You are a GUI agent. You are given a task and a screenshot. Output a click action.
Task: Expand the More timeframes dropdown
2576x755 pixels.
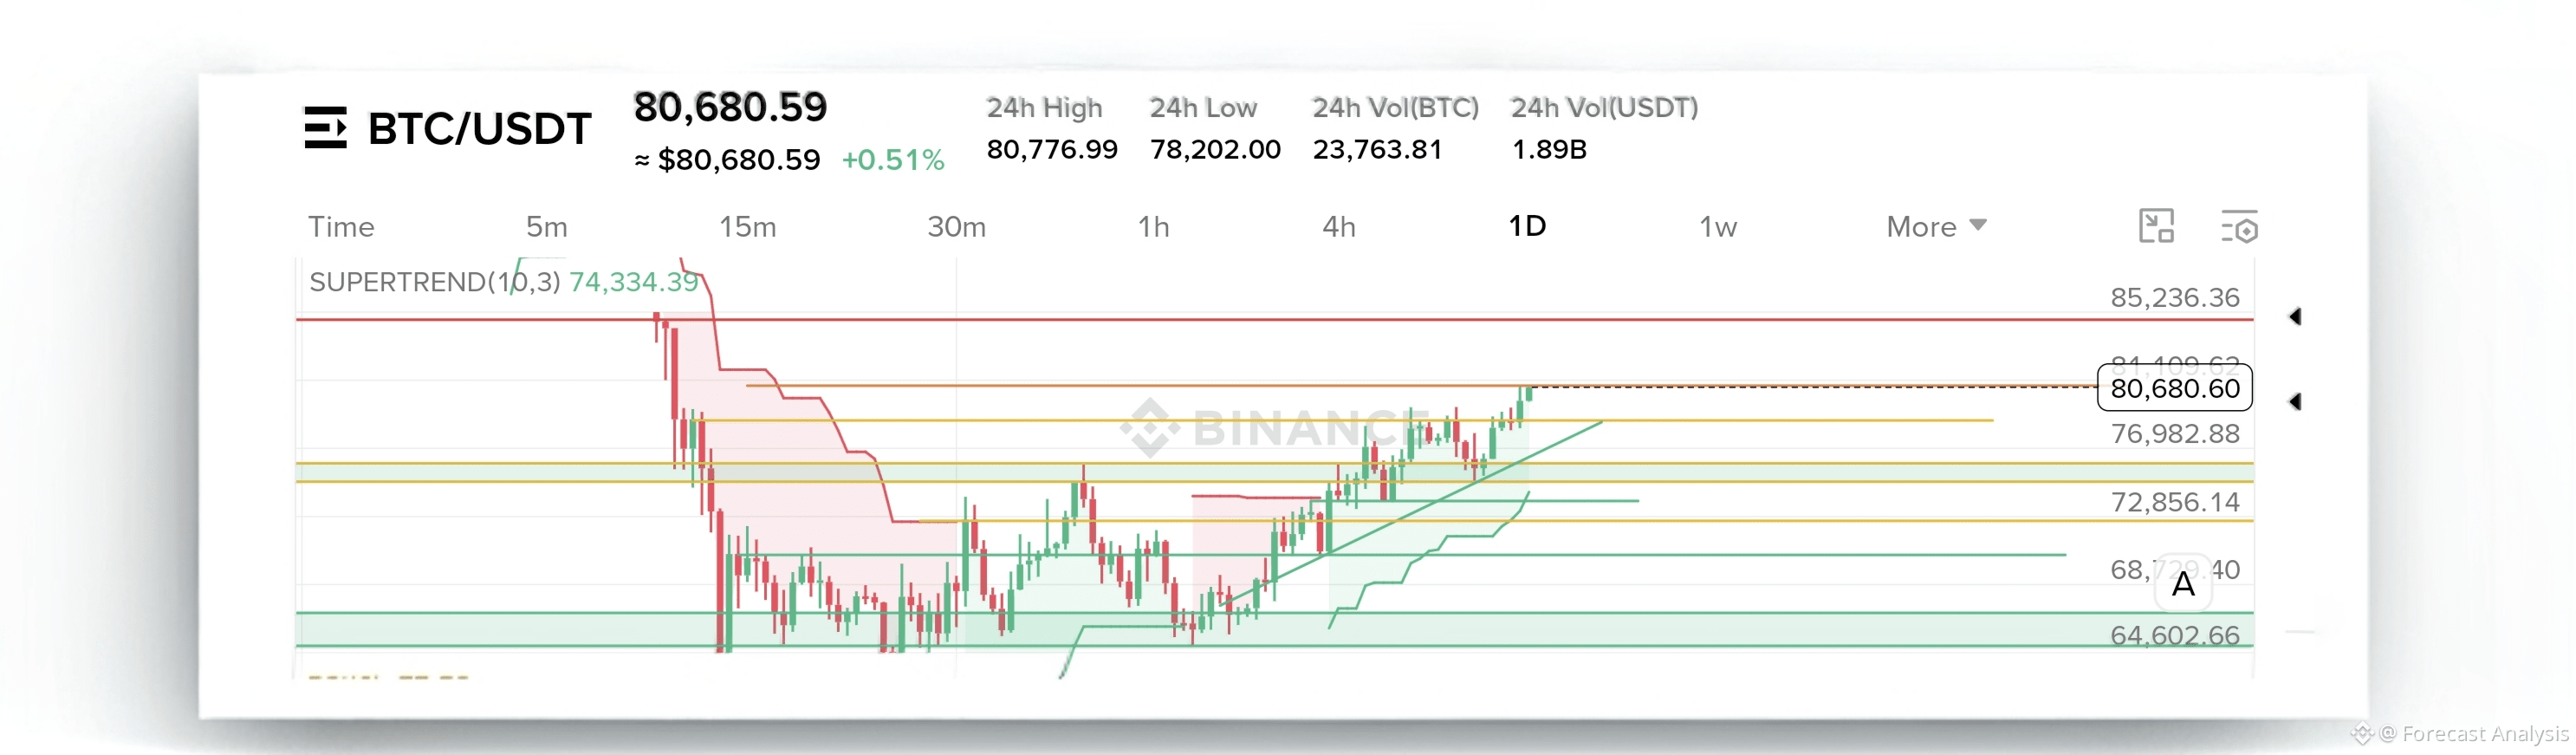coord(1936,227)
